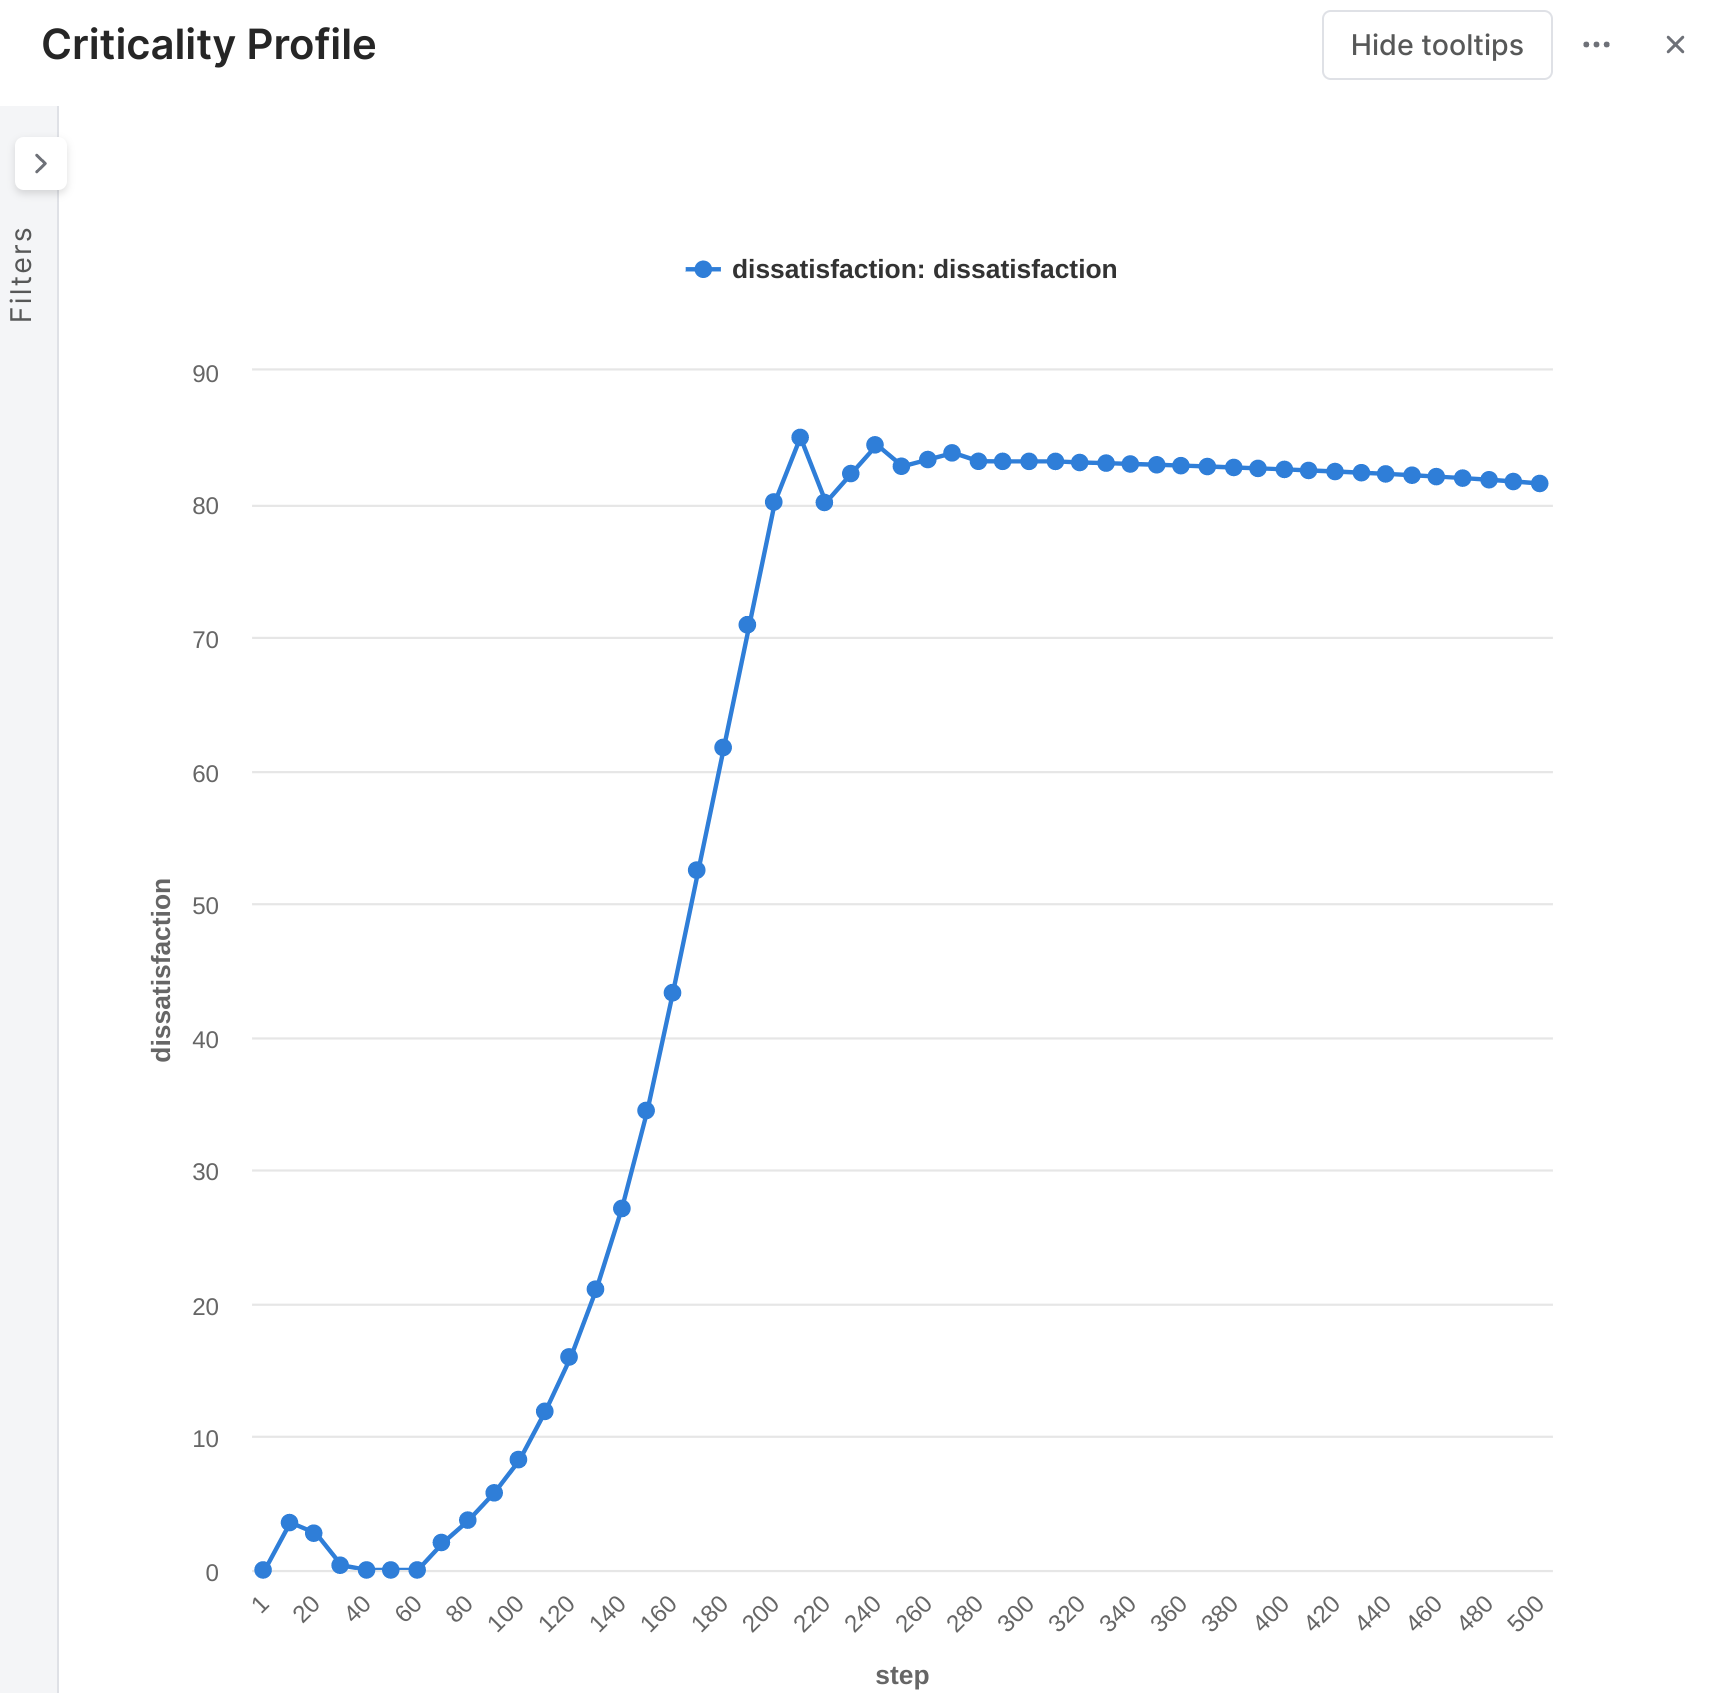Select the data point at step 160
The height and width of the screenshot is (1693, 1732).
click(x=672, y=993)
